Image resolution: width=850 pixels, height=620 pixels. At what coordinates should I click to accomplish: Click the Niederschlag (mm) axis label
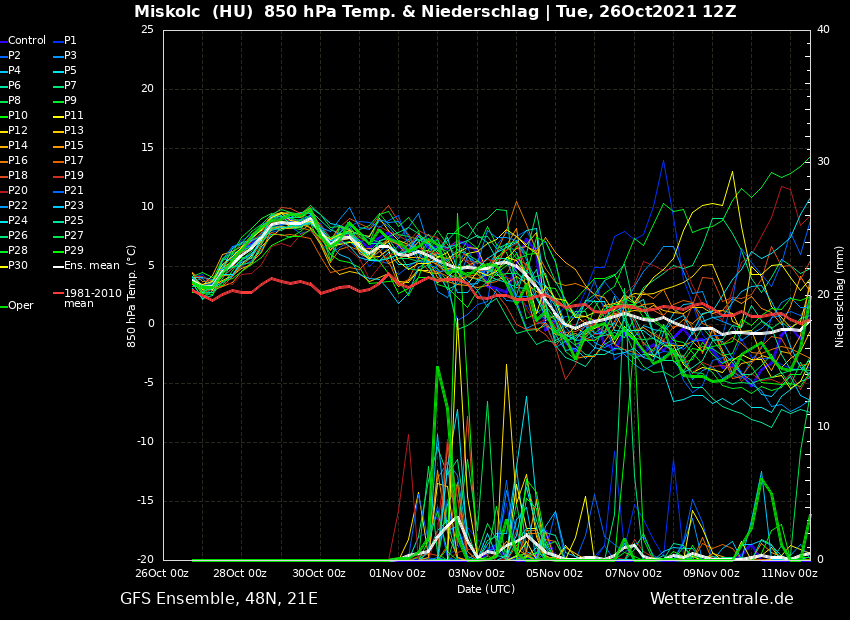[x=840, y=295]
